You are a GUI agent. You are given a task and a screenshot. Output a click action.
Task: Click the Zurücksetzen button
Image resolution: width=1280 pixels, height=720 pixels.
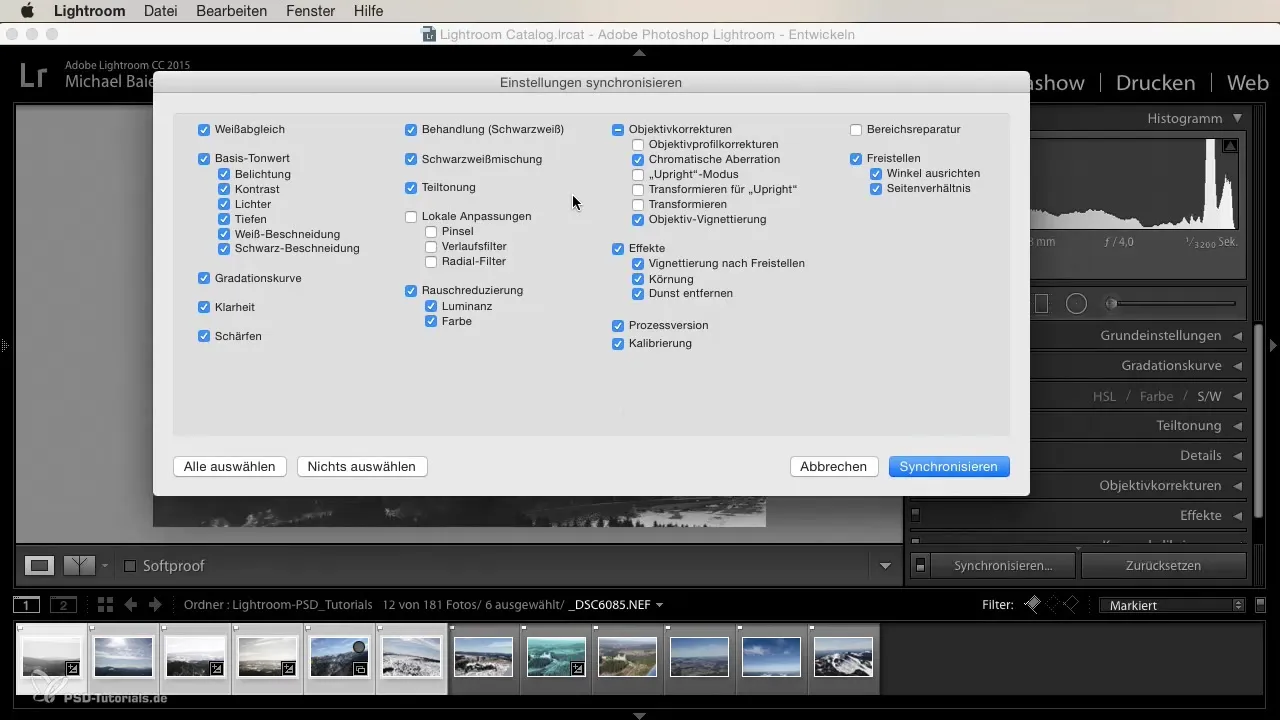tap(1163, 565)
